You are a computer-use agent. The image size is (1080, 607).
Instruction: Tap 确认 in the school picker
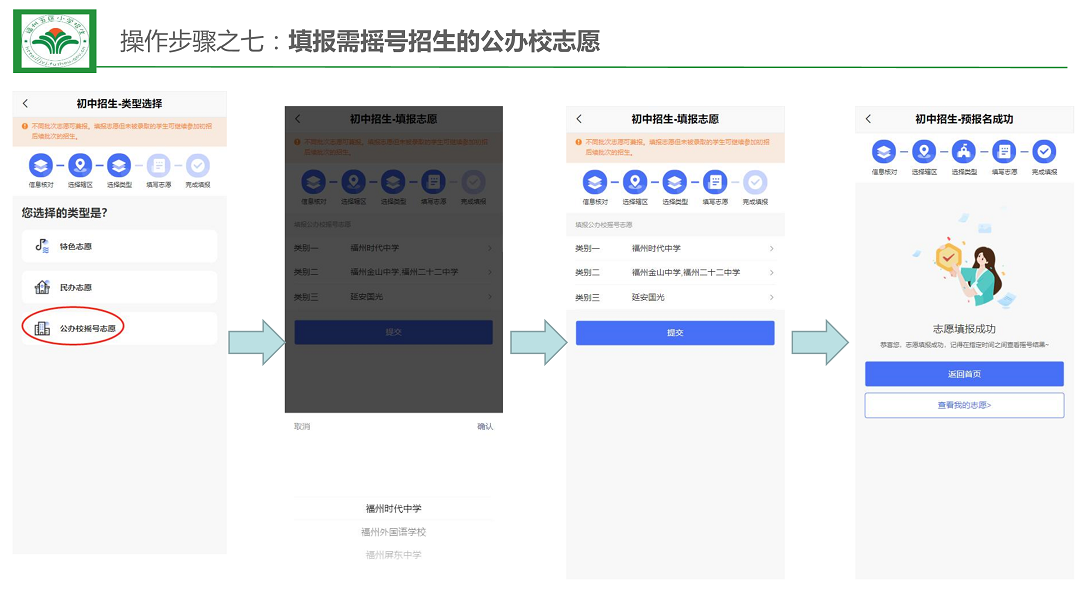485,426
